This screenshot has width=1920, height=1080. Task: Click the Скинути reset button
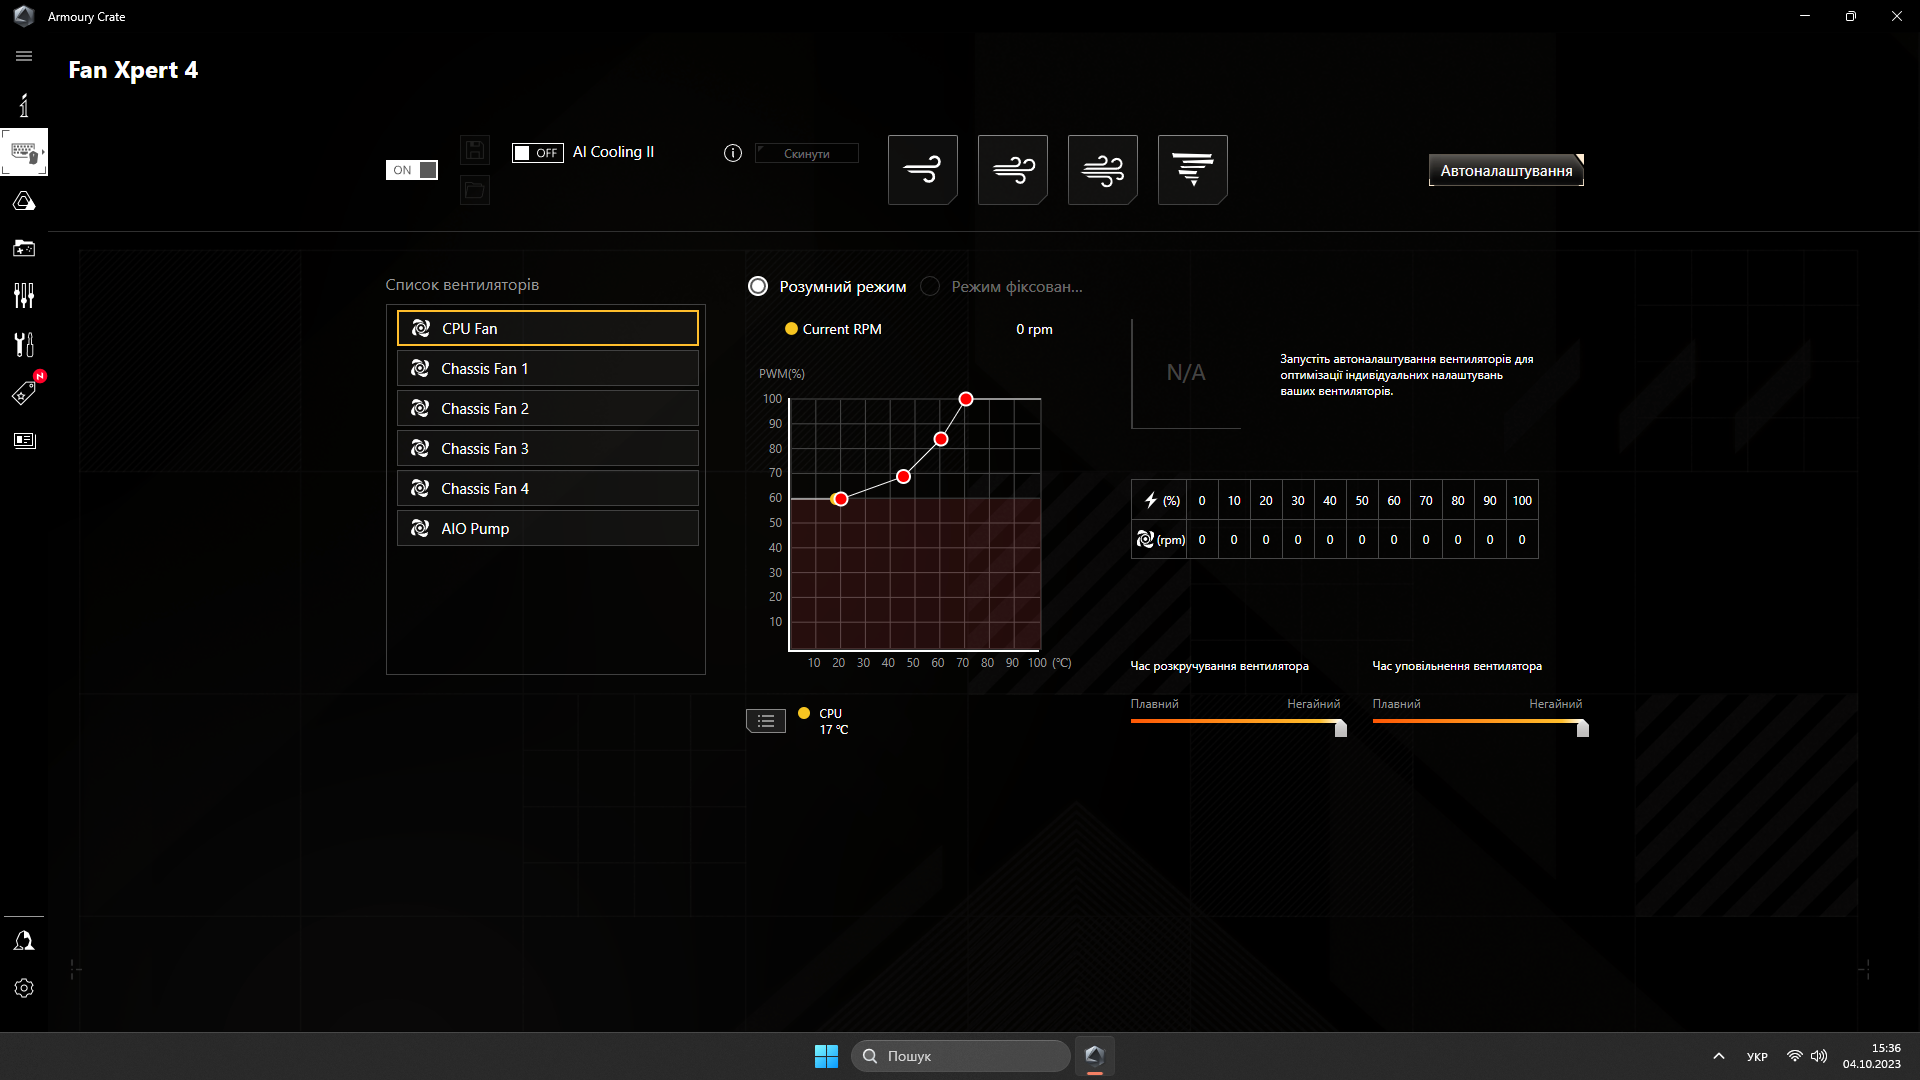point(806,154)
